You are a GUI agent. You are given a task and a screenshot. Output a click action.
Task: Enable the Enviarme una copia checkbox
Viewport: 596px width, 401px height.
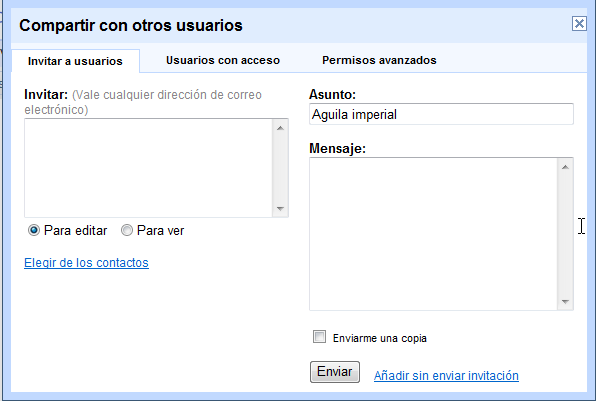tap(319, 337)
